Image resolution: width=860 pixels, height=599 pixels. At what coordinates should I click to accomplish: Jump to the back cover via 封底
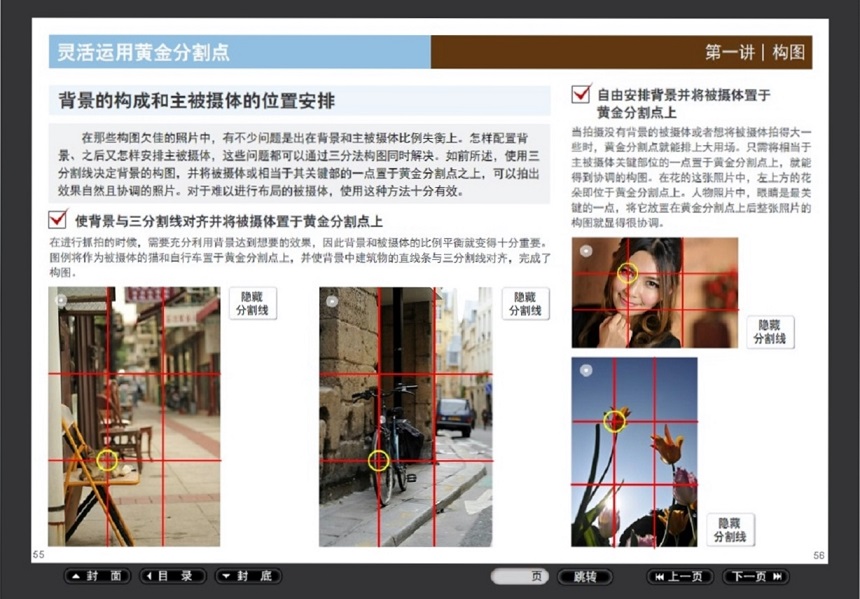click(248, 576)
